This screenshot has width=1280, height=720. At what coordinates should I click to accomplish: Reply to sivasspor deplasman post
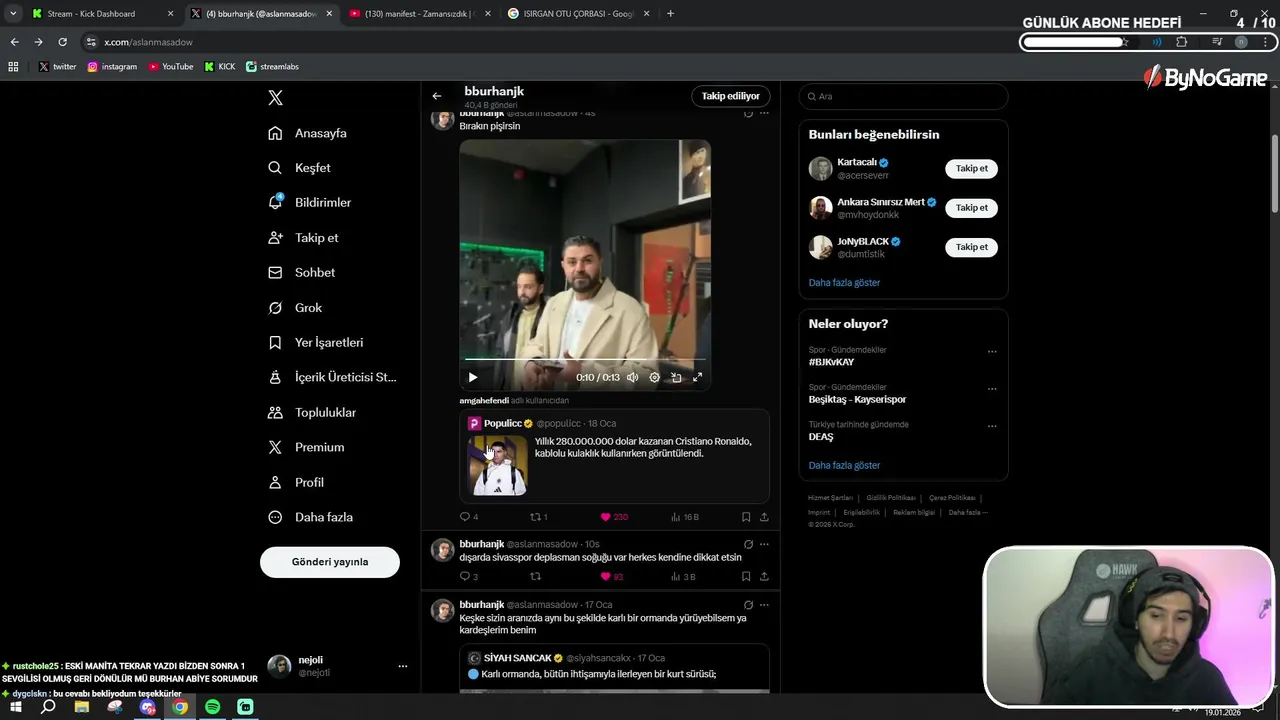click(469, 576)
